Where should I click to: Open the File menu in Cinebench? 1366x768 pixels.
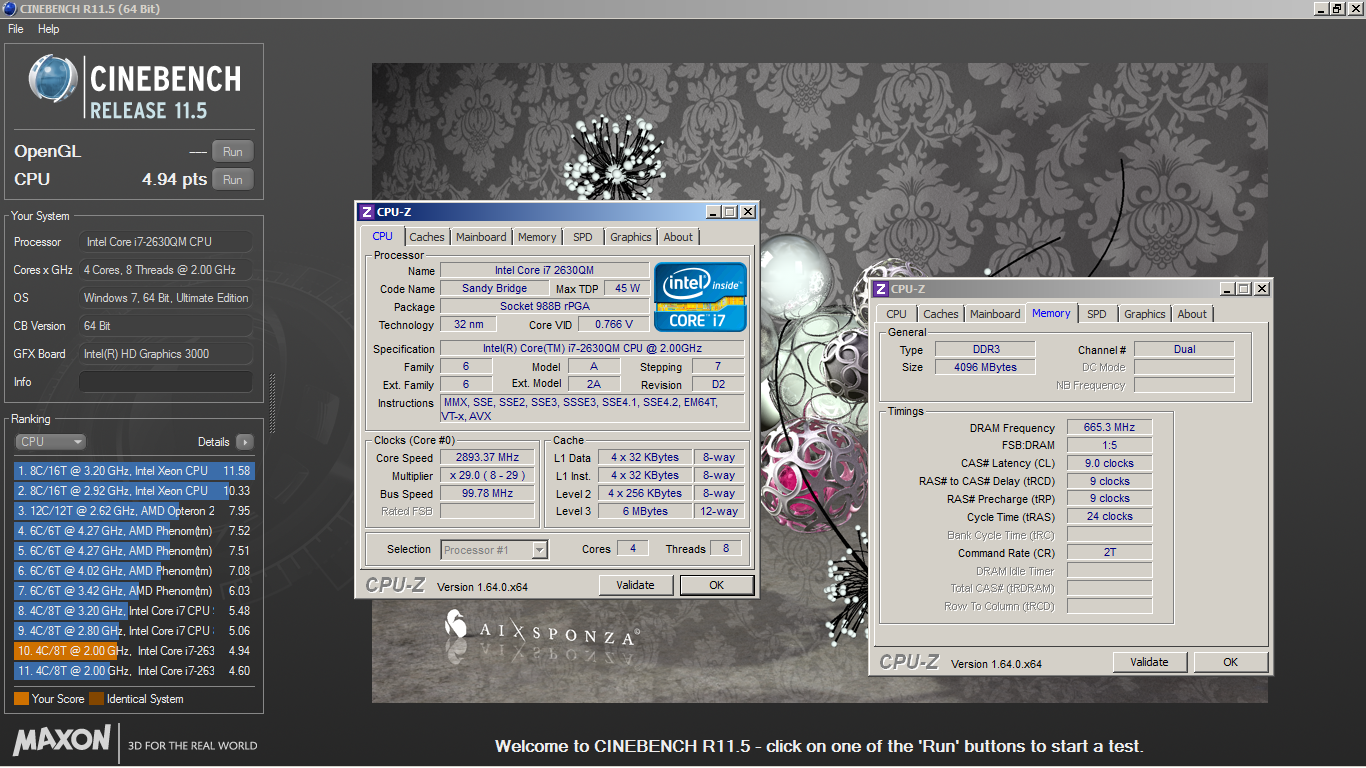pos(16,29)
